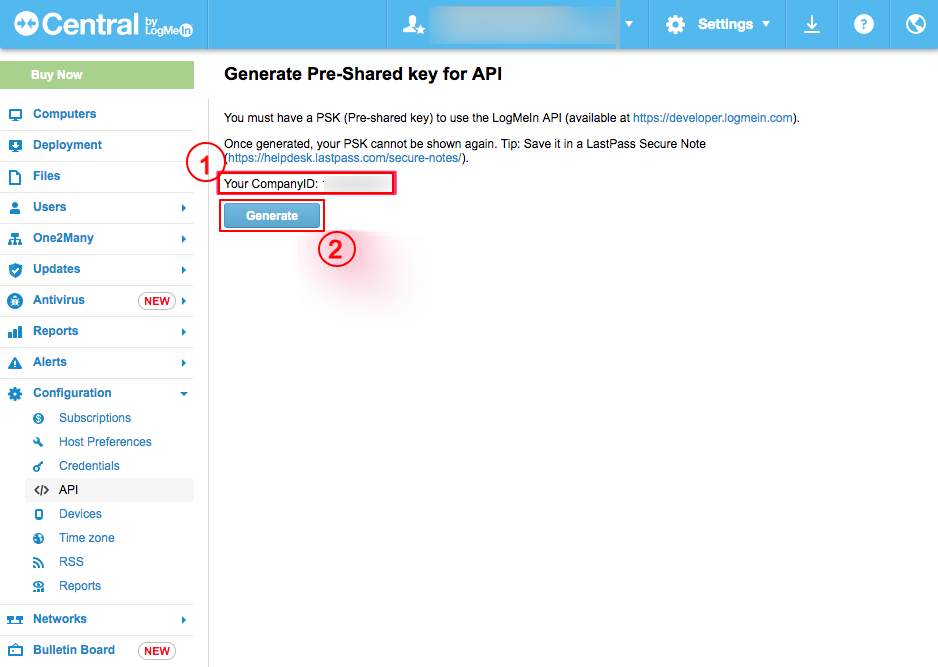Select Host Preferences menu item

105,441
